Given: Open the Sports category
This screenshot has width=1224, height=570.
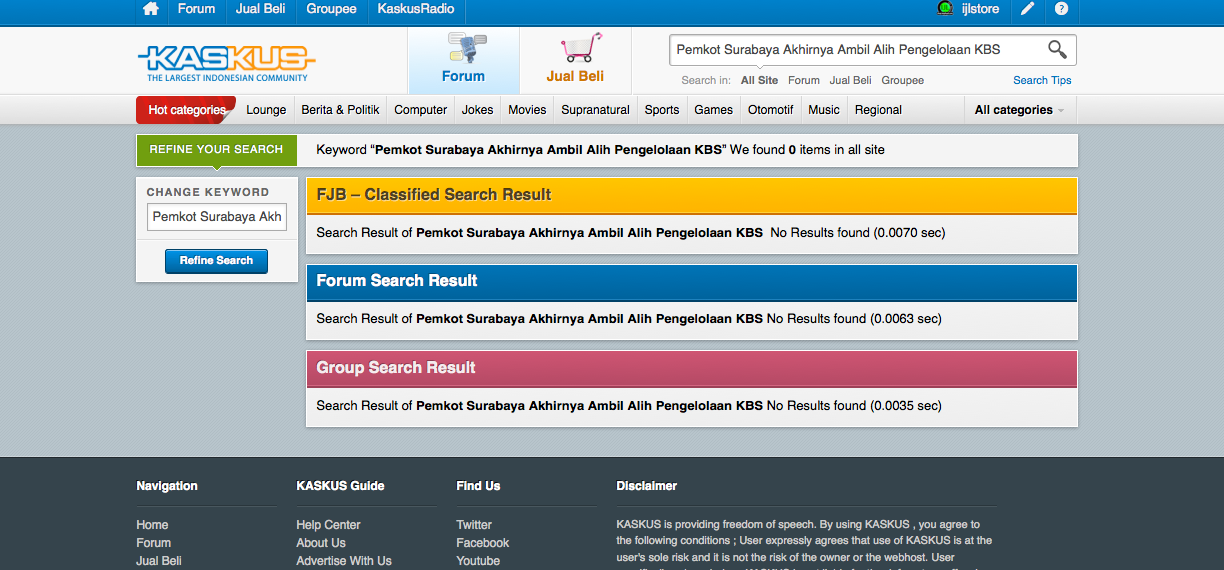Looking at the screenshot, I should coord(661,110).
